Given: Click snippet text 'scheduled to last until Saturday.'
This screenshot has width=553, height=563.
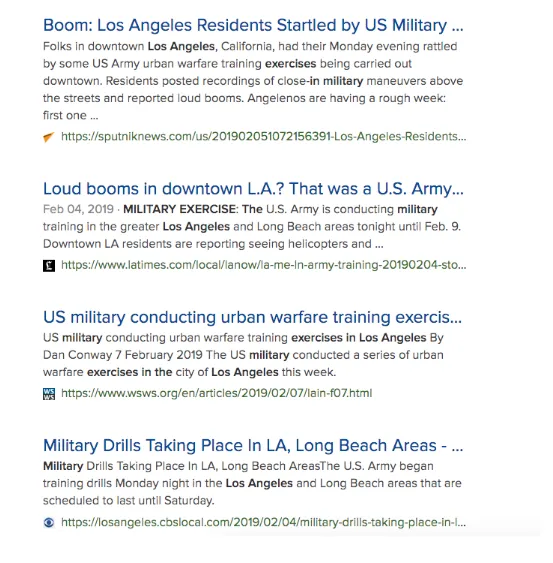Looking at the screenshot, I should click(129, 500).
